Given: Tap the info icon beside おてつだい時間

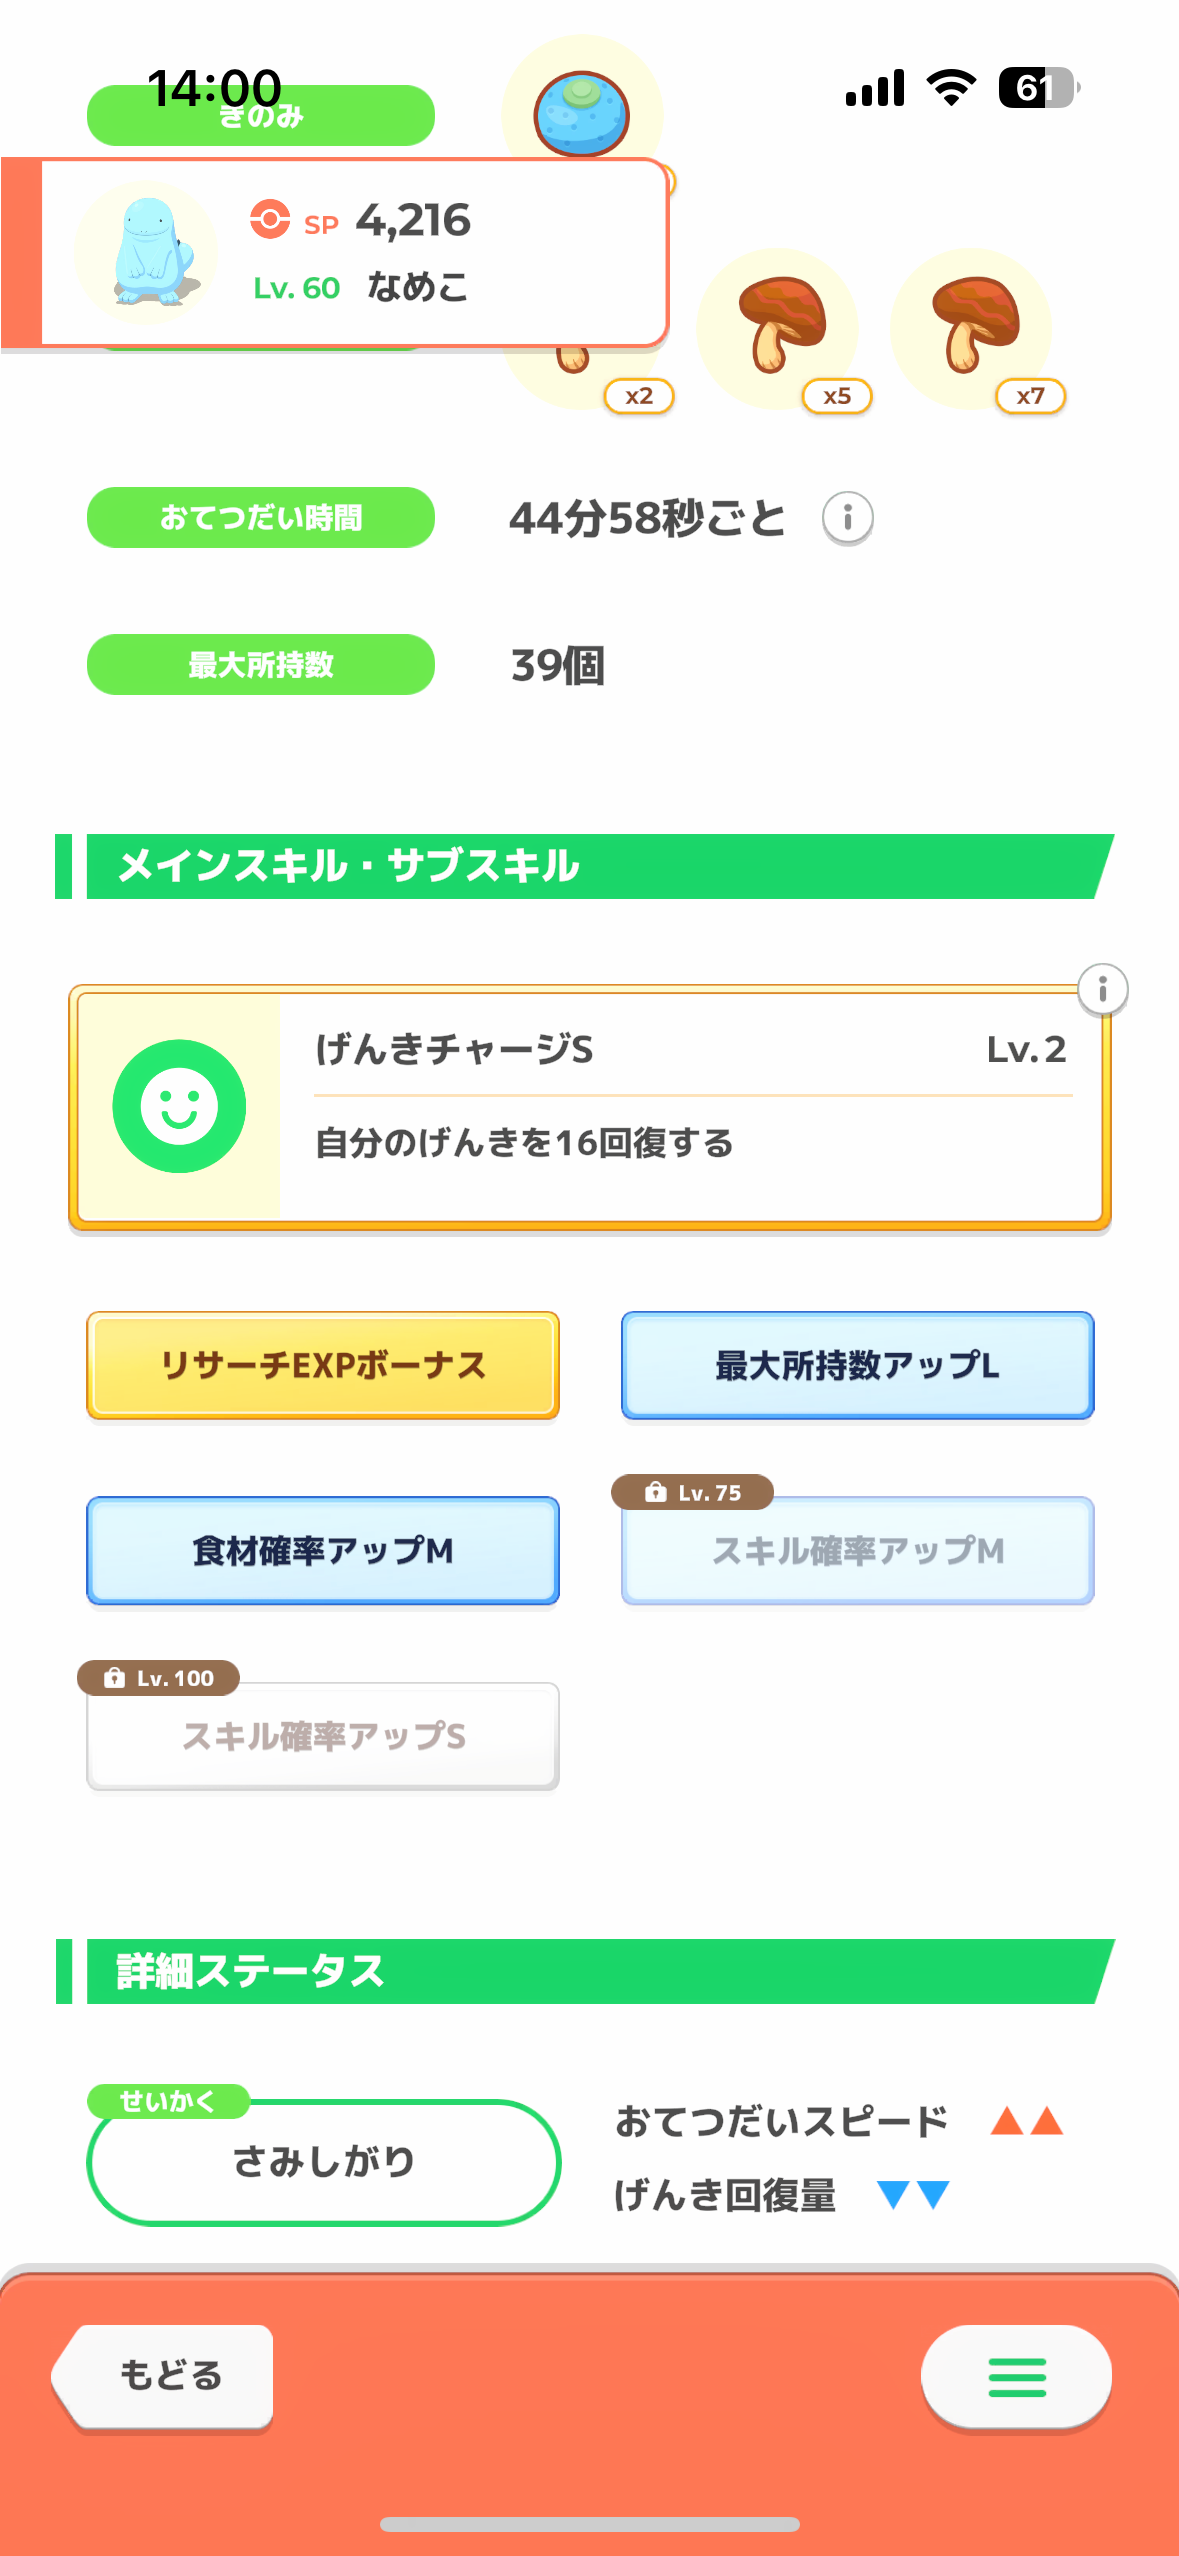Looking at the screenshot, I should click(847, 518).
